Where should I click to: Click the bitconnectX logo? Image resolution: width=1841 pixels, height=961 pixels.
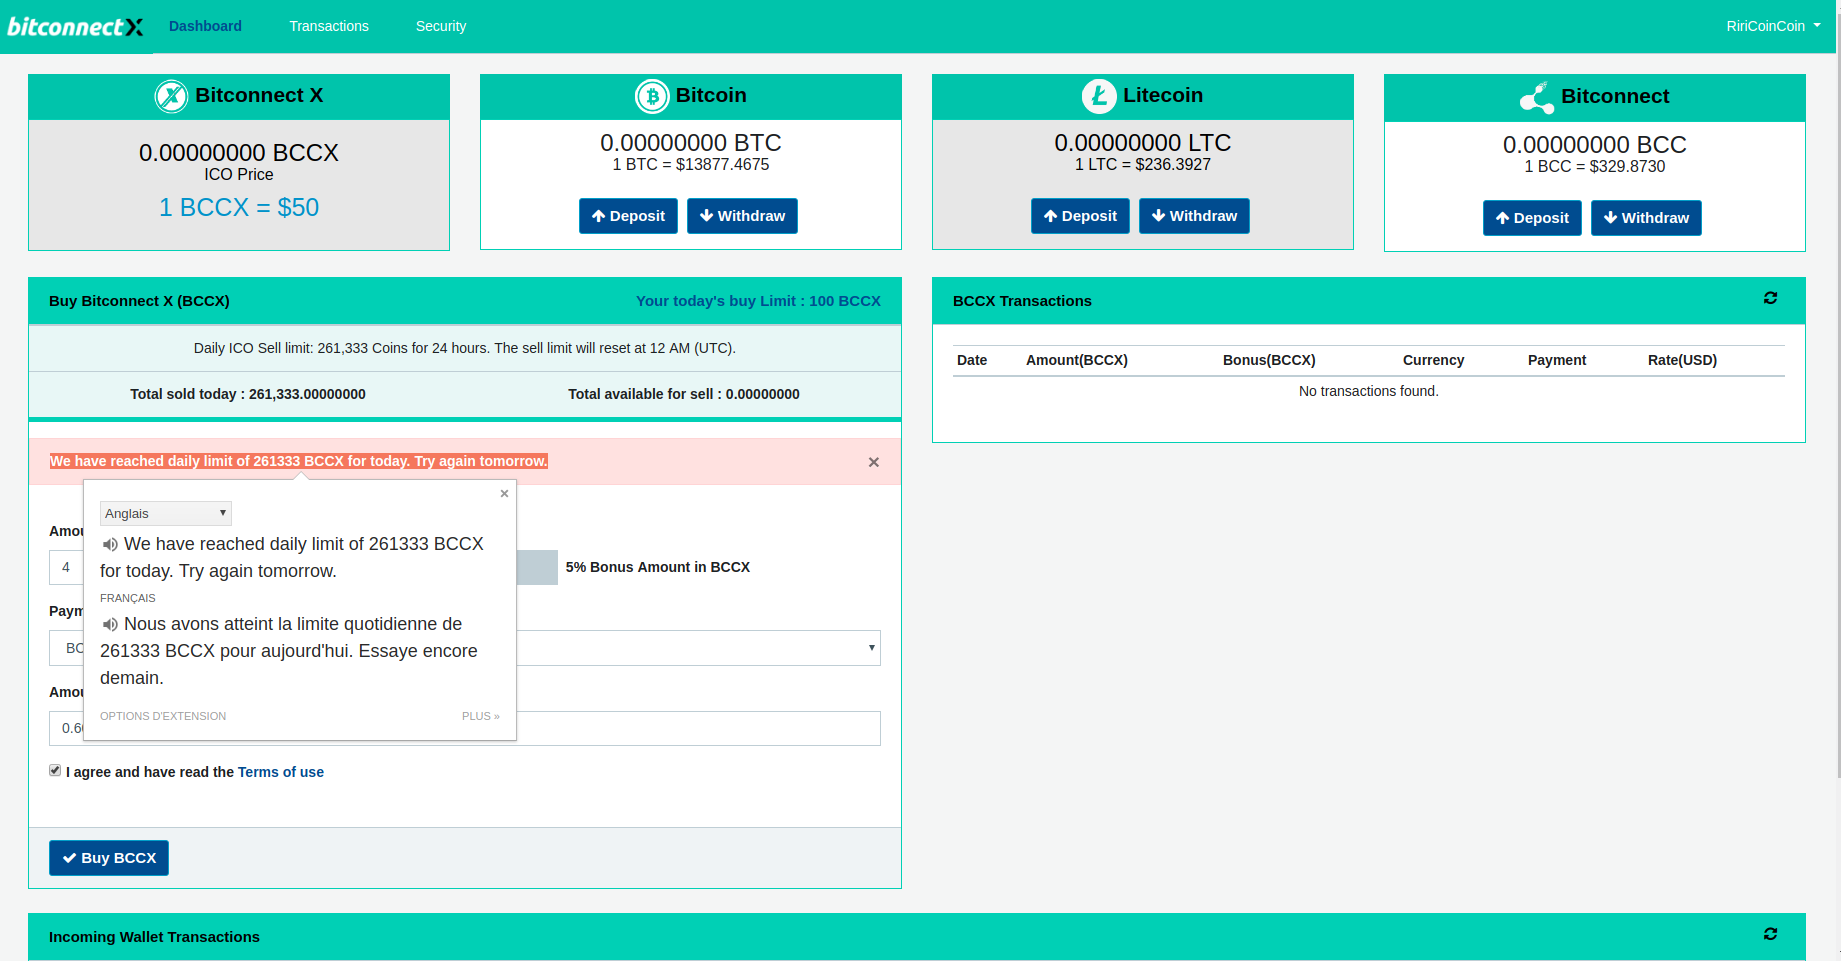(x=75, y=27)
